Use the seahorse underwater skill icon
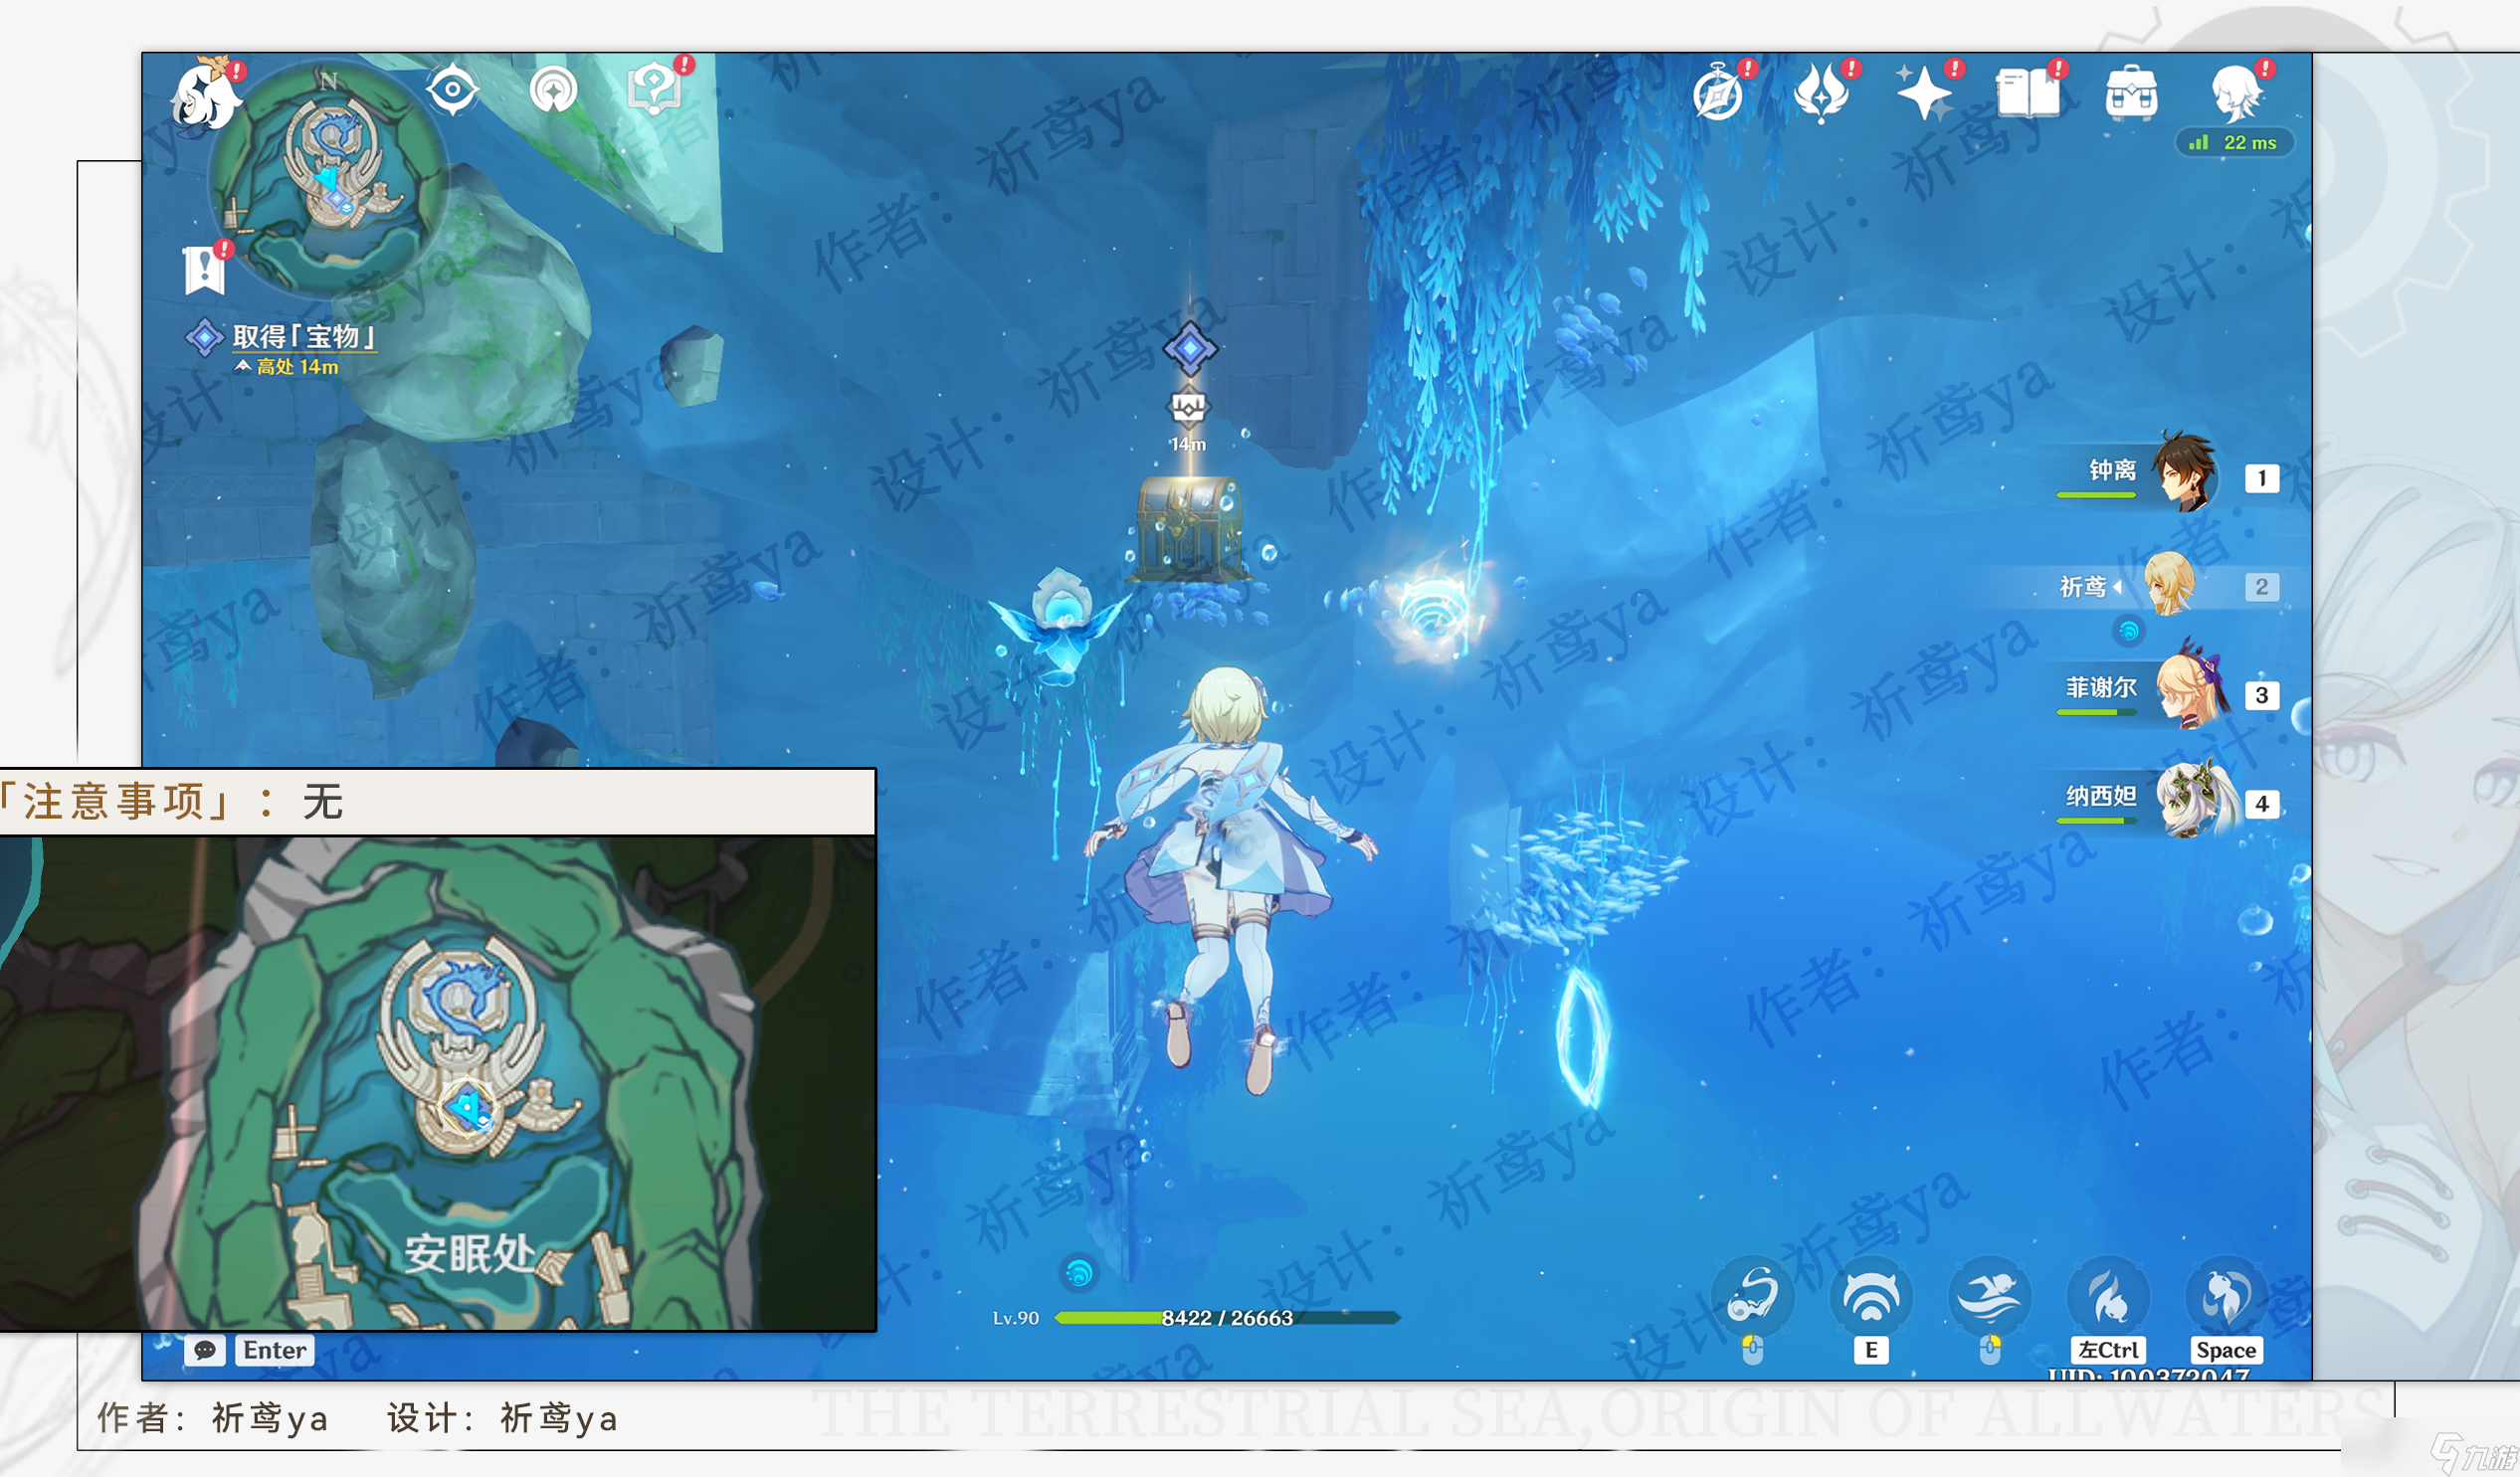 (x=1753, y=1296)
